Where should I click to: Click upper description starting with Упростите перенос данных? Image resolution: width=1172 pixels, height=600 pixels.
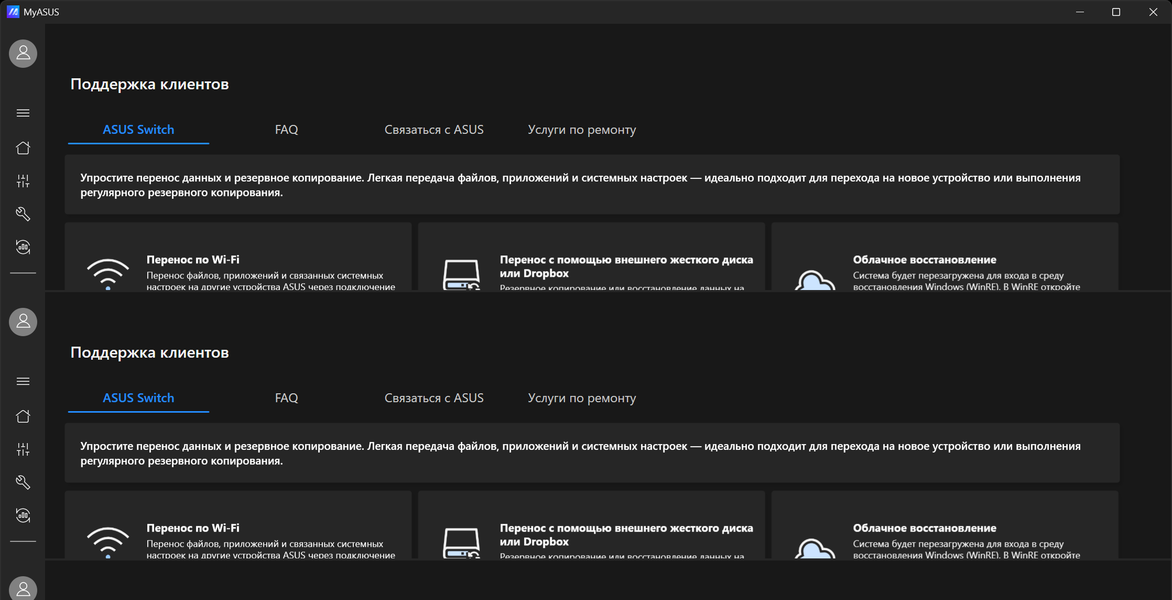click(580, 185)
